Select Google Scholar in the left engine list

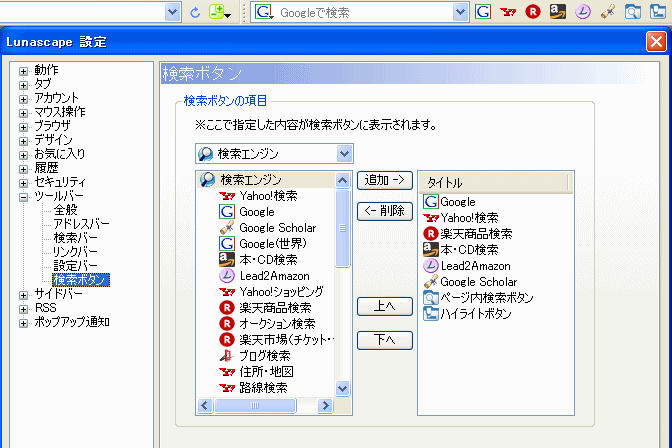point(268,228)
